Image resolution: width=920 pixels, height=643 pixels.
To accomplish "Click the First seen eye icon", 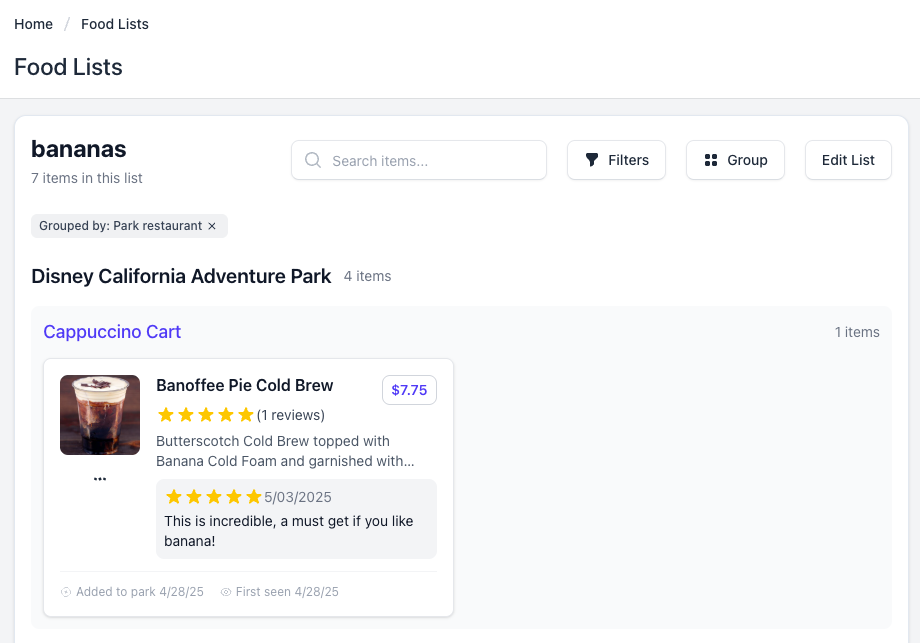I will pos(226,592).
